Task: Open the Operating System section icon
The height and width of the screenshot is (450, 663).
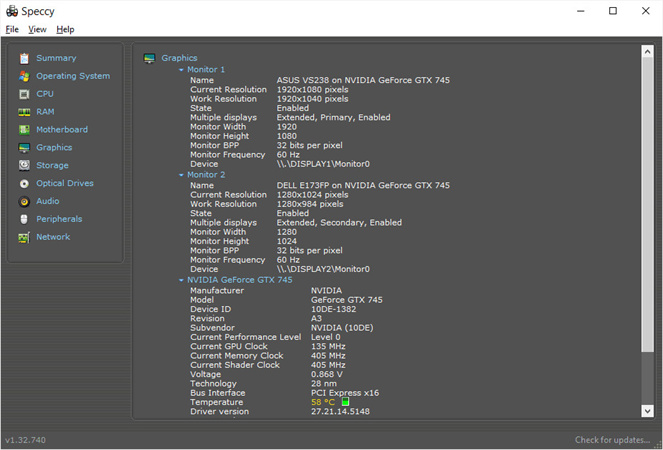Action: tap(24, 76)
